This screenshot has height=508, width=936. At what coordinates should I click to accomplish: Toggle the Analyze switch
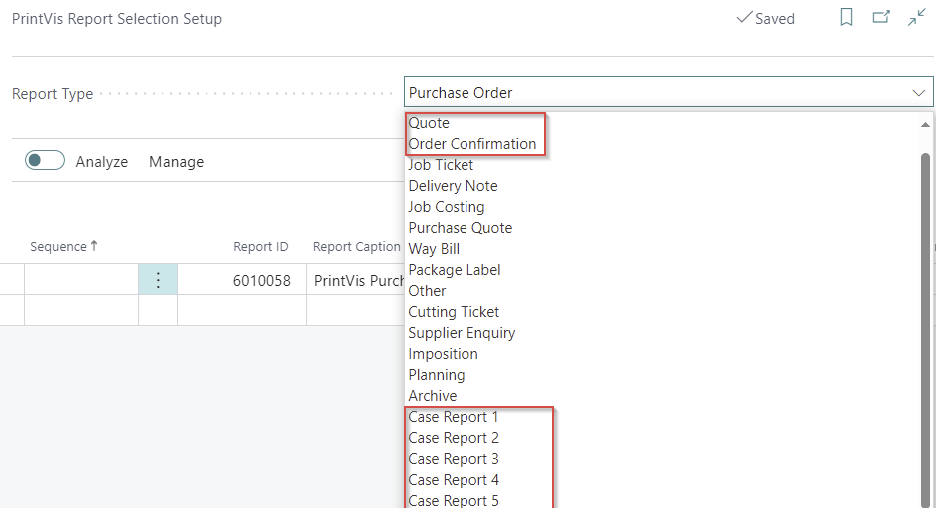click(x=45, y=161)
